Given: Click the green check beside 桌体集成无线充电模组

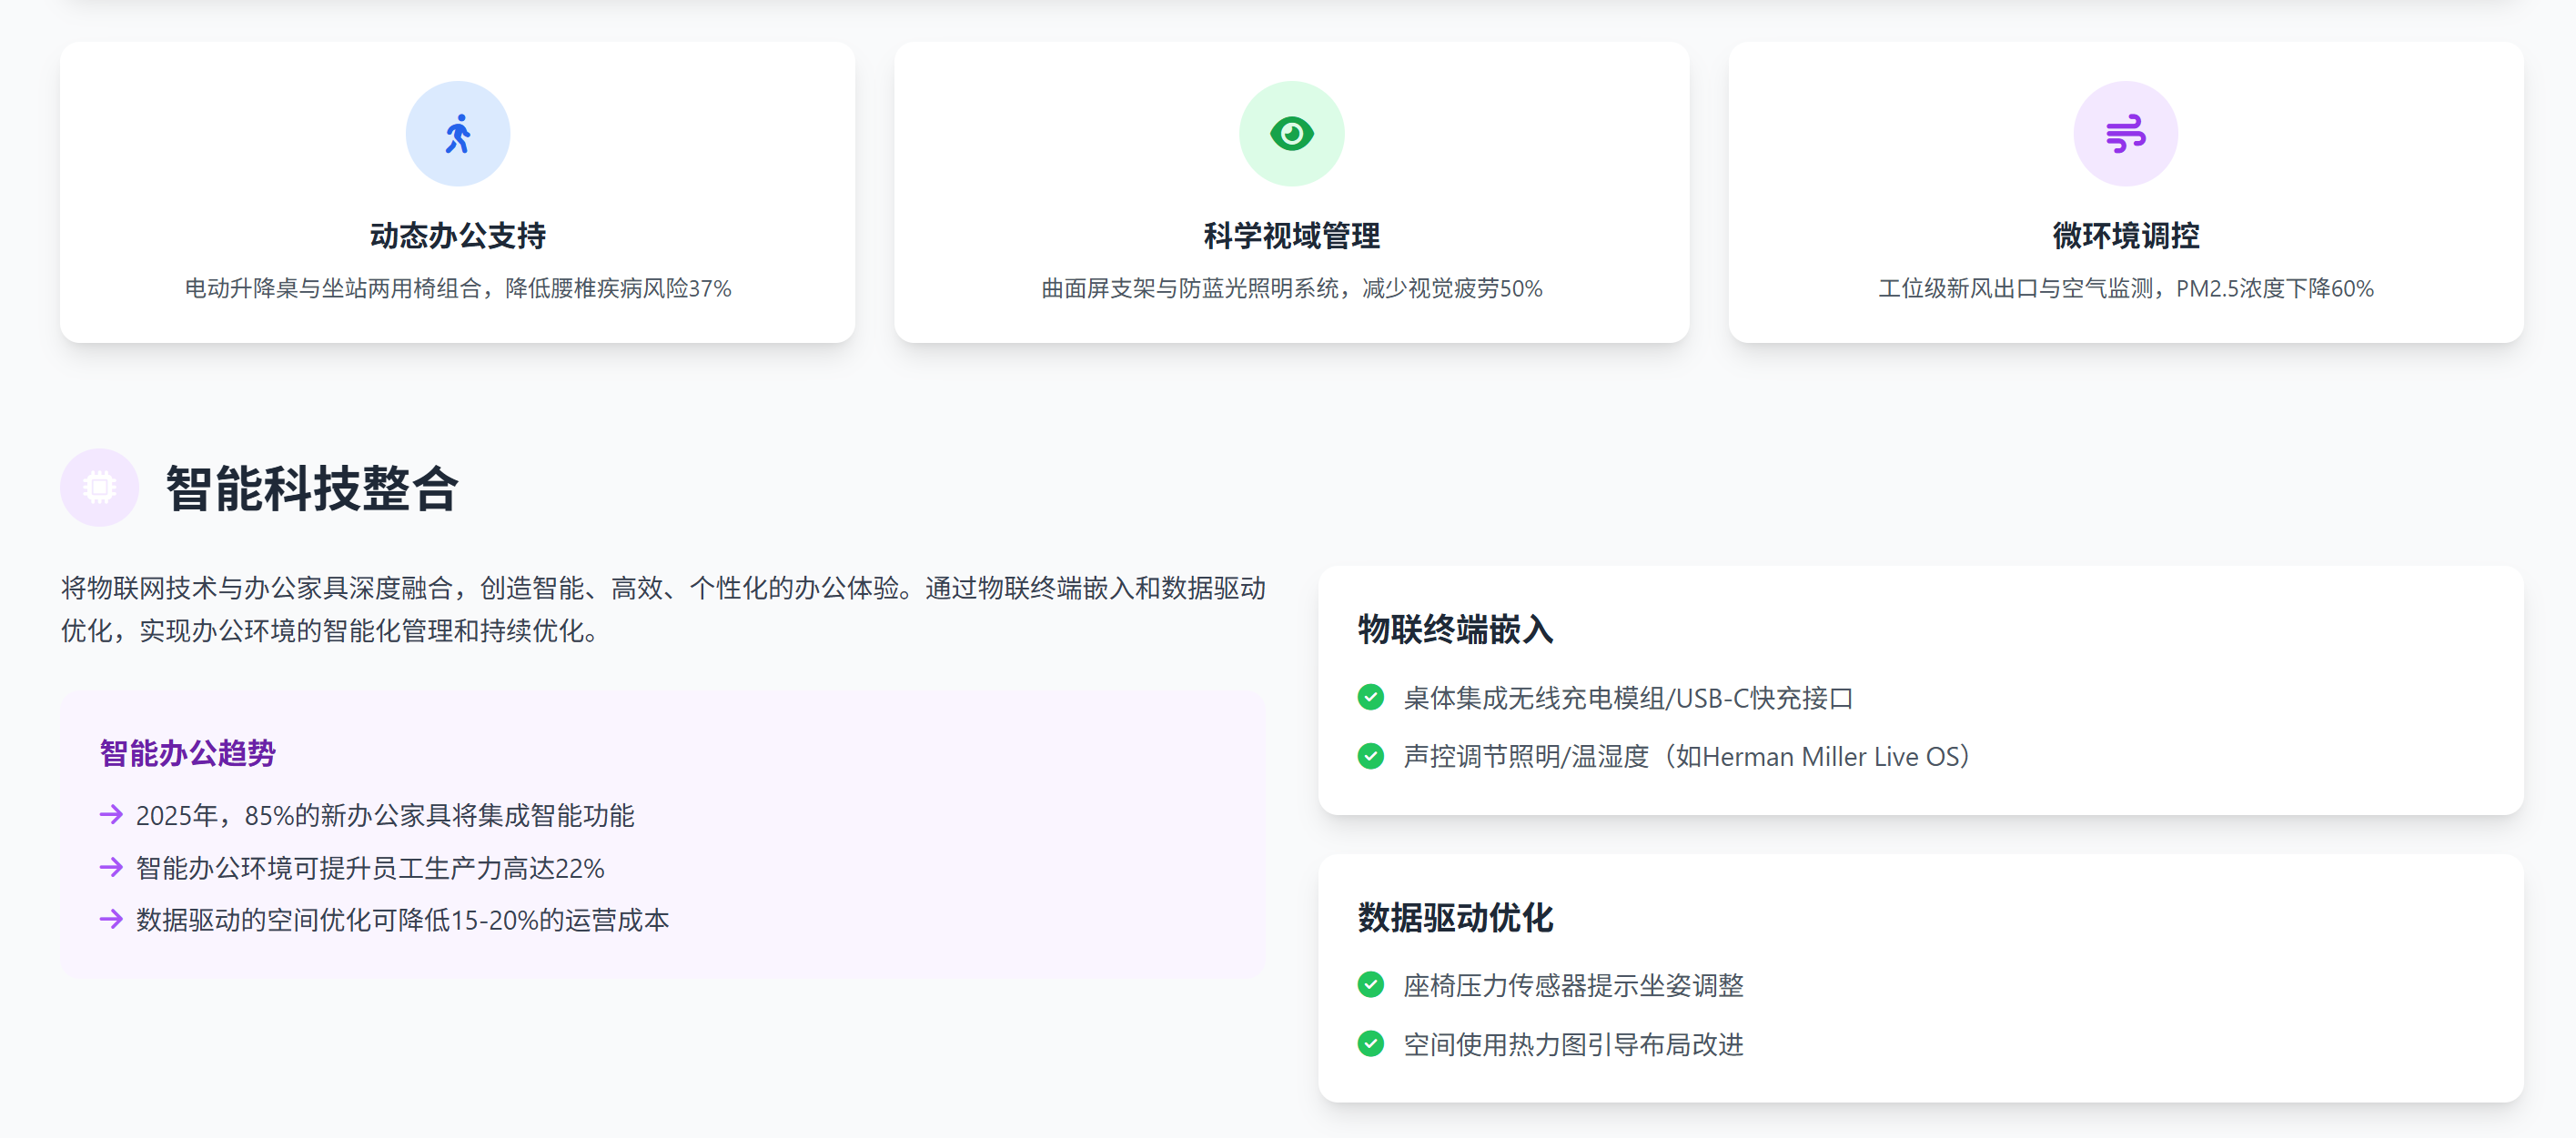Looking at the screenshot, I should (x=1370, y=697).
